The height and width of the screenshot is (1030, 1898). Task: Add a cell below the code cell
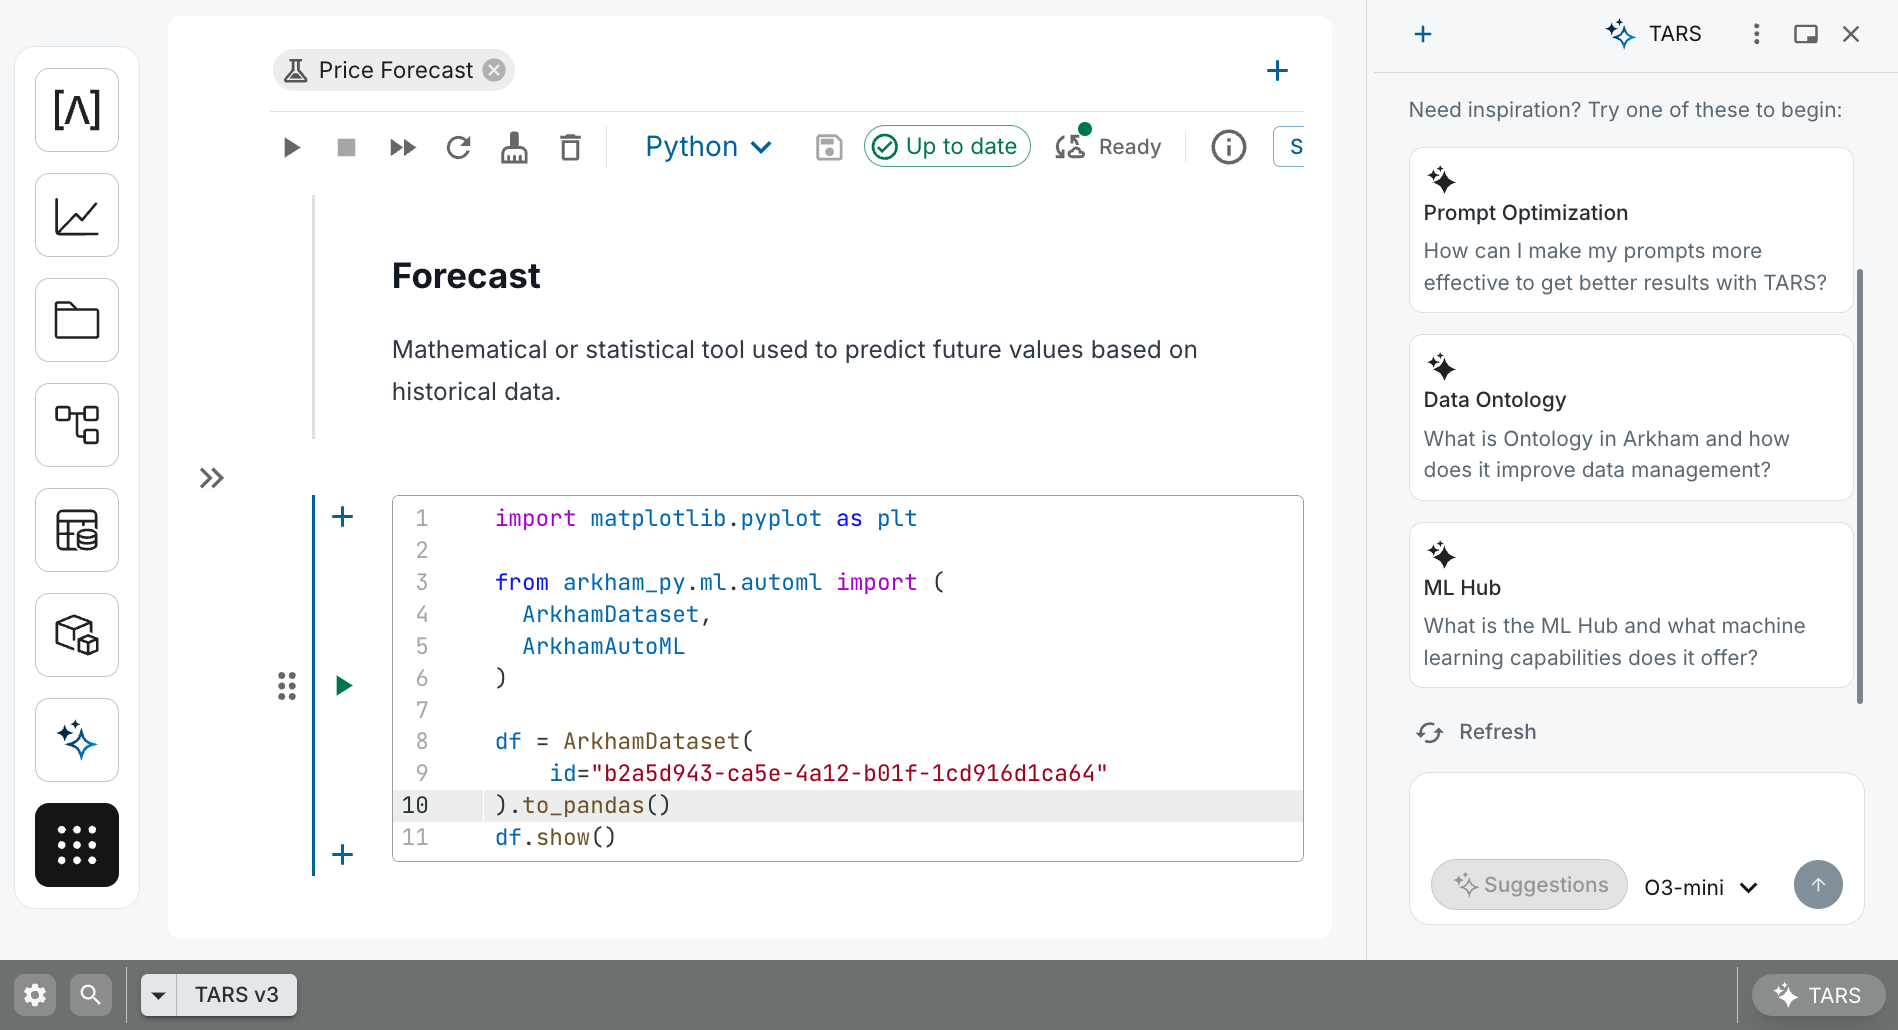coord(342,855)
